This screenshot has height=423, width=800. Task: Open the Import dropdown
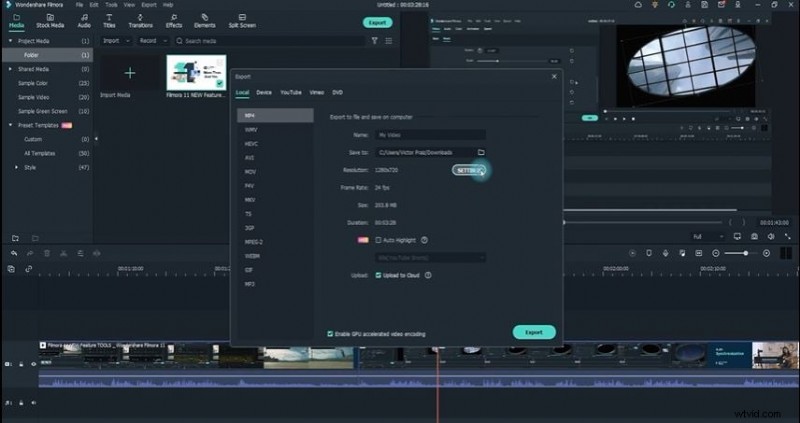(x=116, y=41)
